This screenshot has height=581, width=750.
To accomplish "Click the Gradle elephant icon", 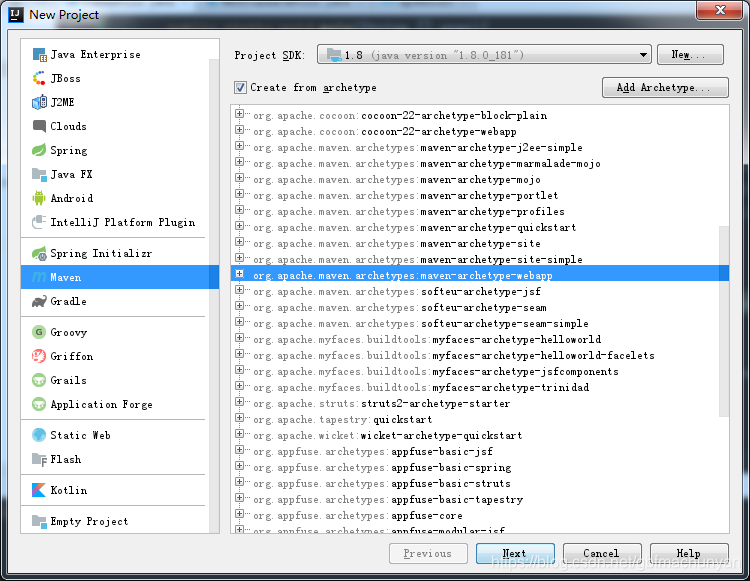I will click(x=39, y=301).
